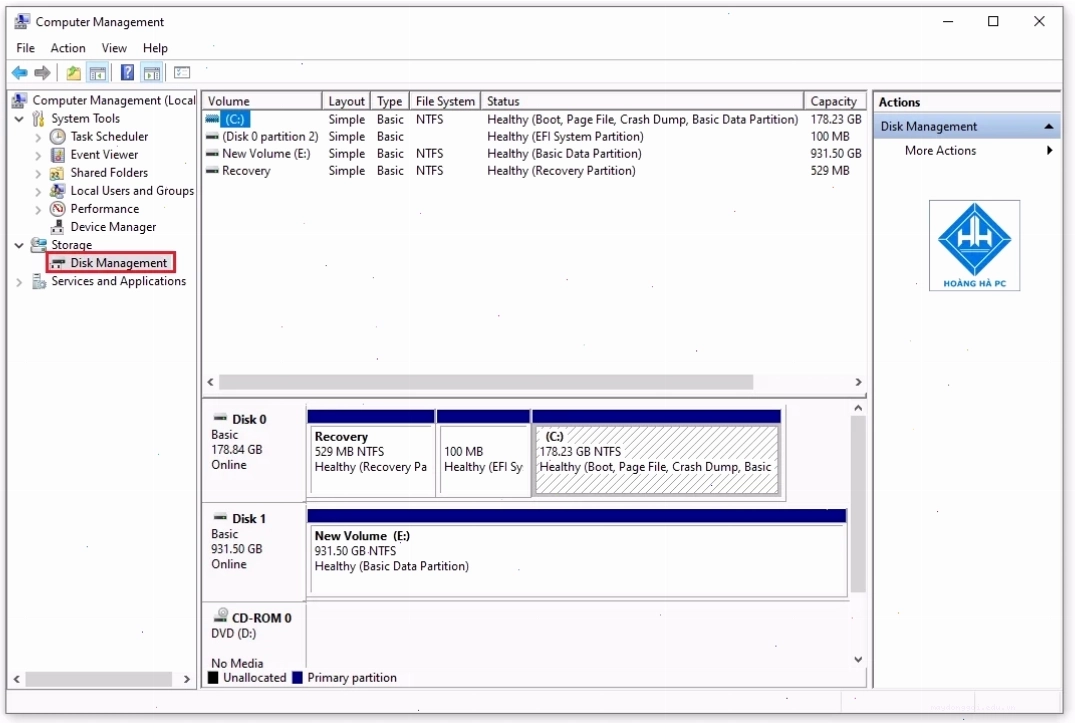
Task: Click the Storage node icon
Action: [x=39, y=245]
